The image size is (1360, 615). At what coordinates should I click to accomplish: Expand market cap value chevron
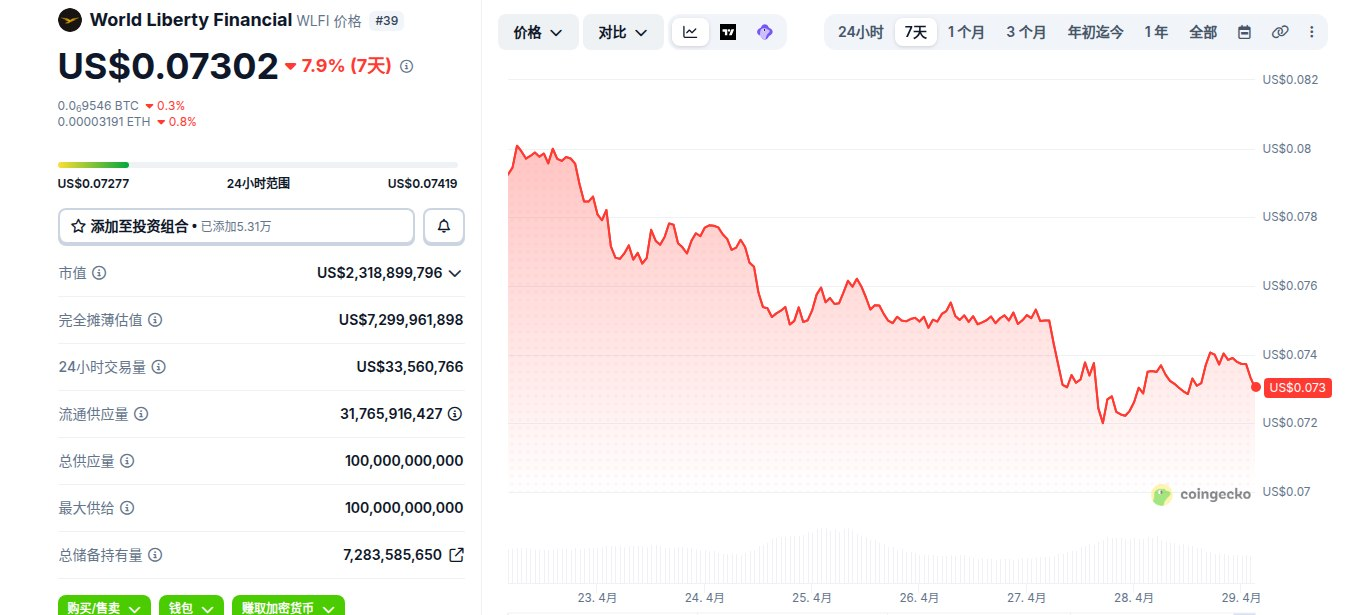[455, 273]
